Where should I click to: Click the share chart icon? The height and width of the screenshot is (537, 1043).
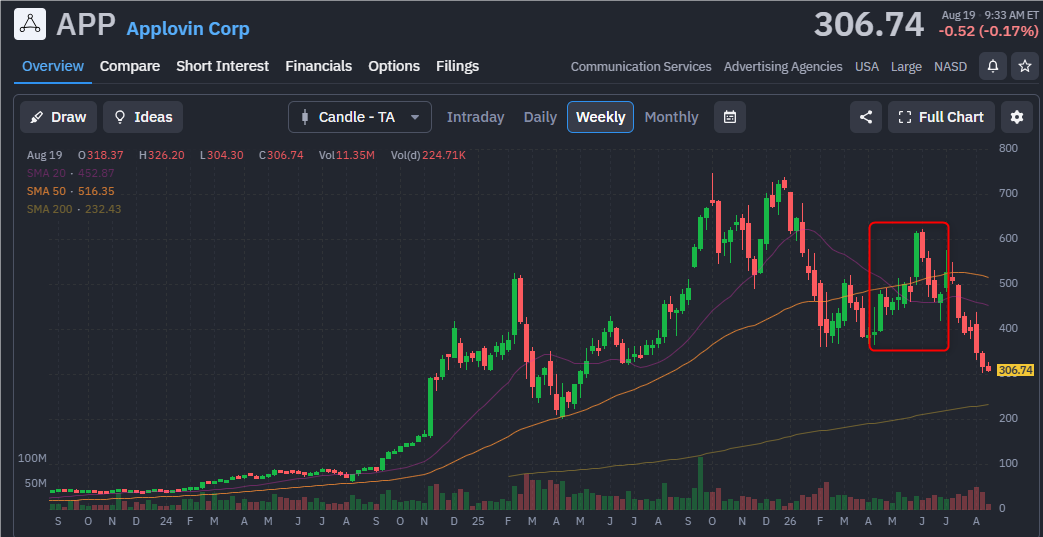866,117
